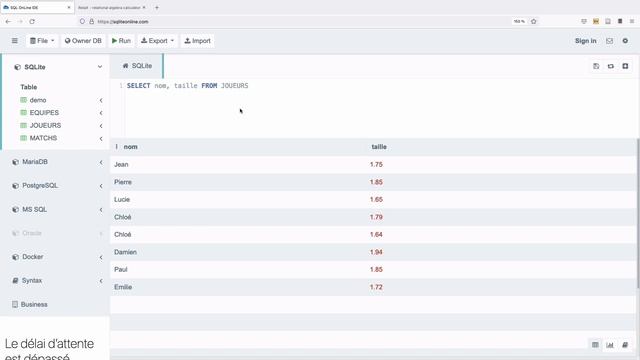Go back in browser

click(8, 21)
